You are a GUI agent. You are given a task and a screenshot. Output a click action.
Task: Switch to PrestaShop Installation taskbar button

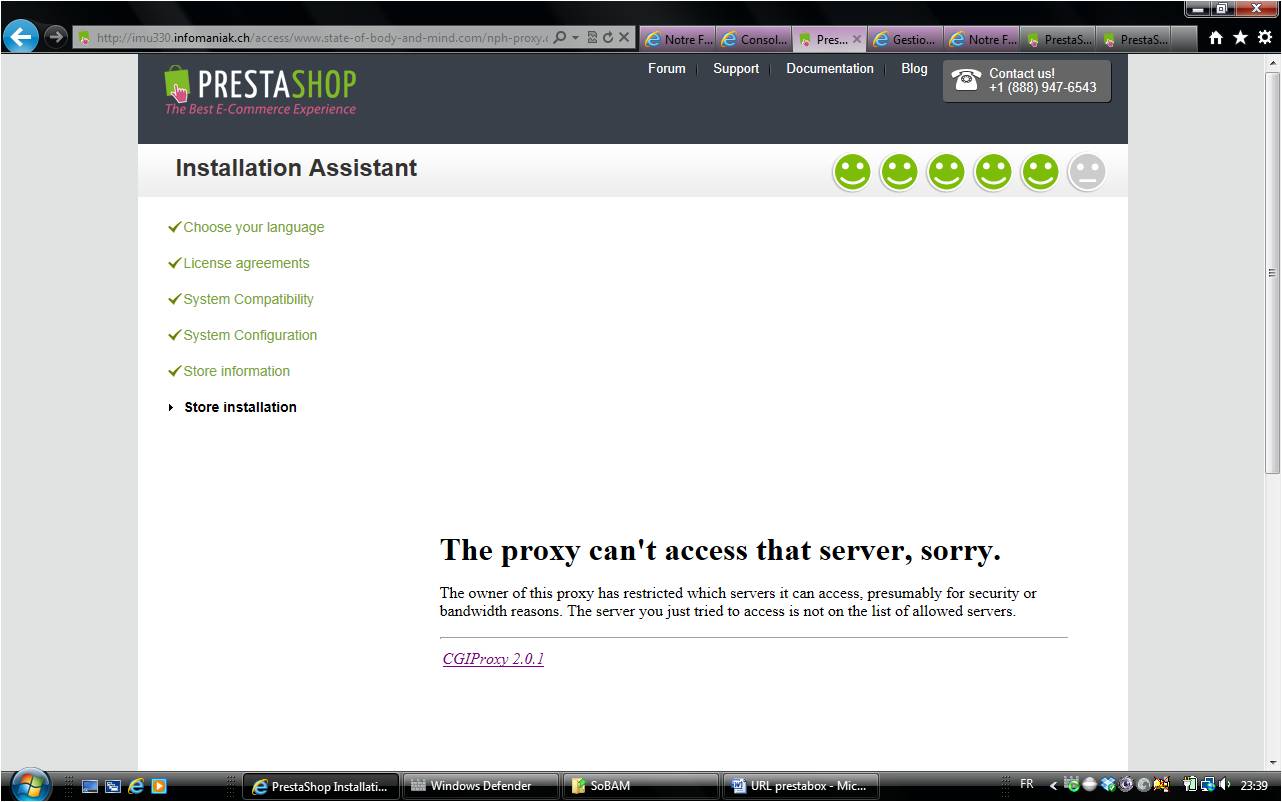[x=321, y=786]
